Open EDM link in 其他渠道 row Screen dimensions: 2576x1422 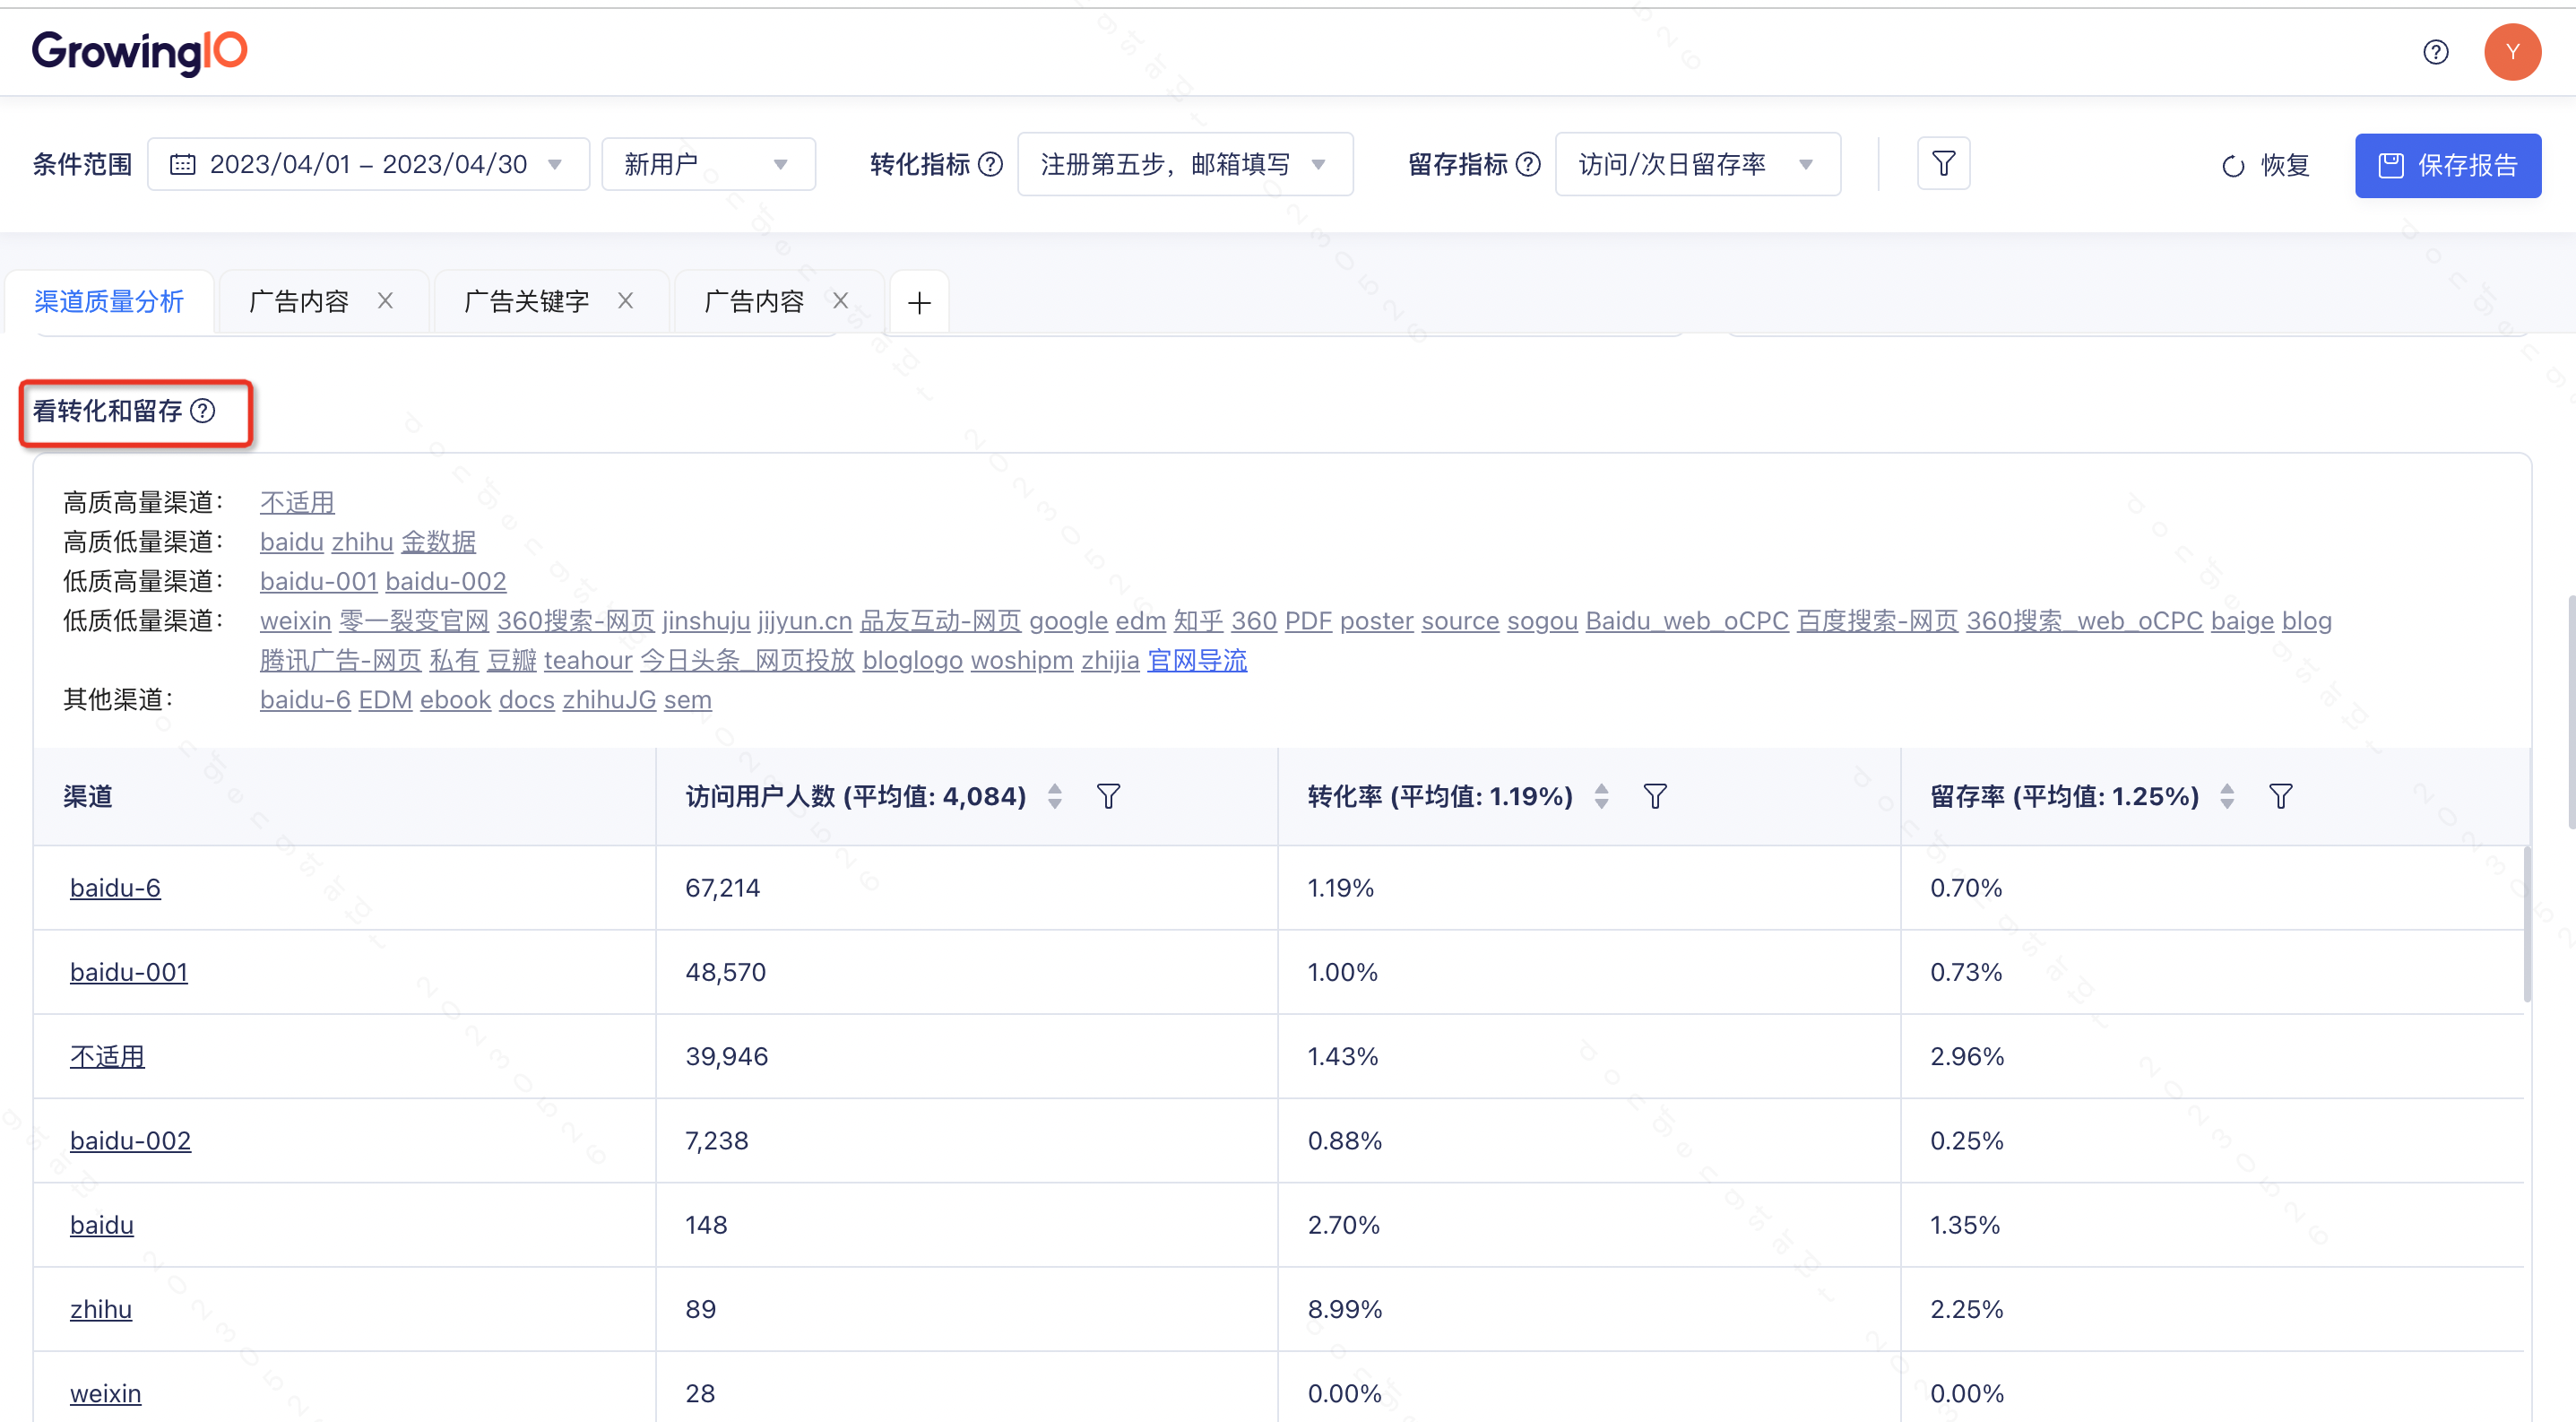pos(385,699)
